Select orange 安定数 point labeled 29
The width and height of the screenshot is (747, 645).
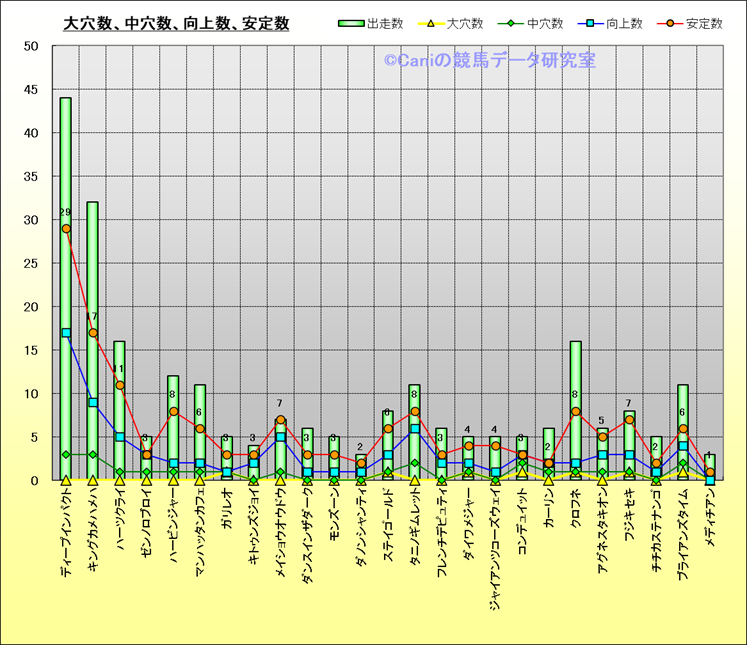(66, 228)
